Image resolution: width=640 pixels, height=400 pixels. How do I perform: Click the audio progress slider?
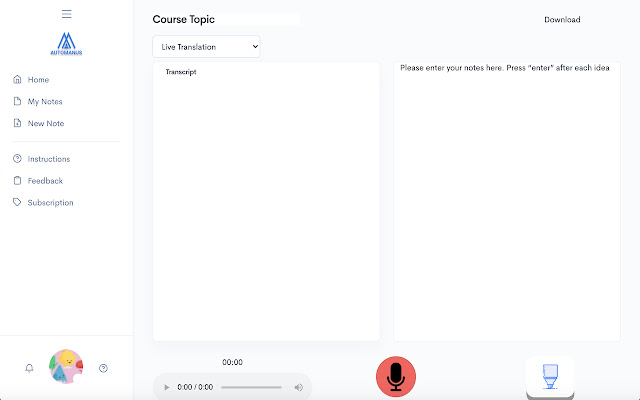click(251, 387)
